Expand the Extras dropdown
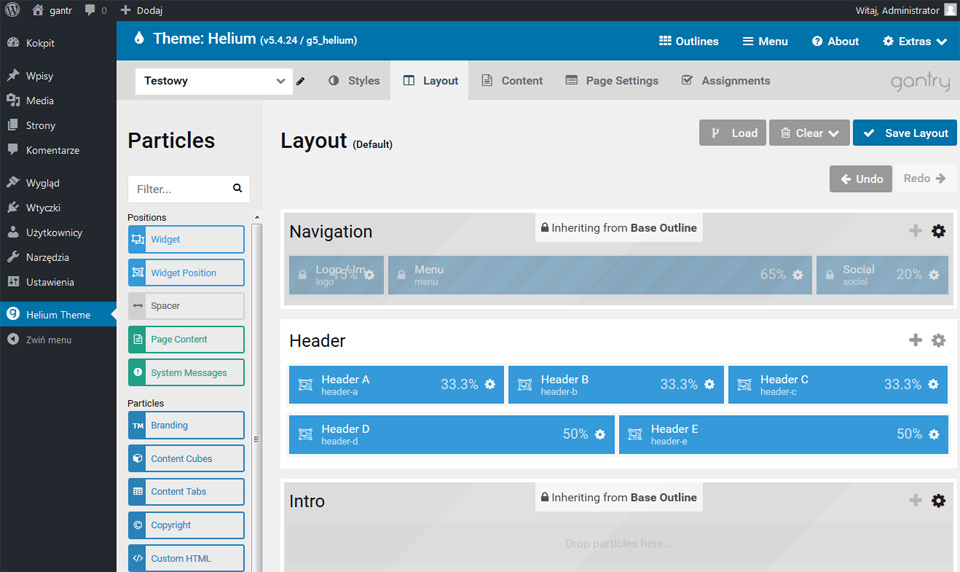Image resolution: width=960 pixels, height=572 pixels. [x=915, y=41]
